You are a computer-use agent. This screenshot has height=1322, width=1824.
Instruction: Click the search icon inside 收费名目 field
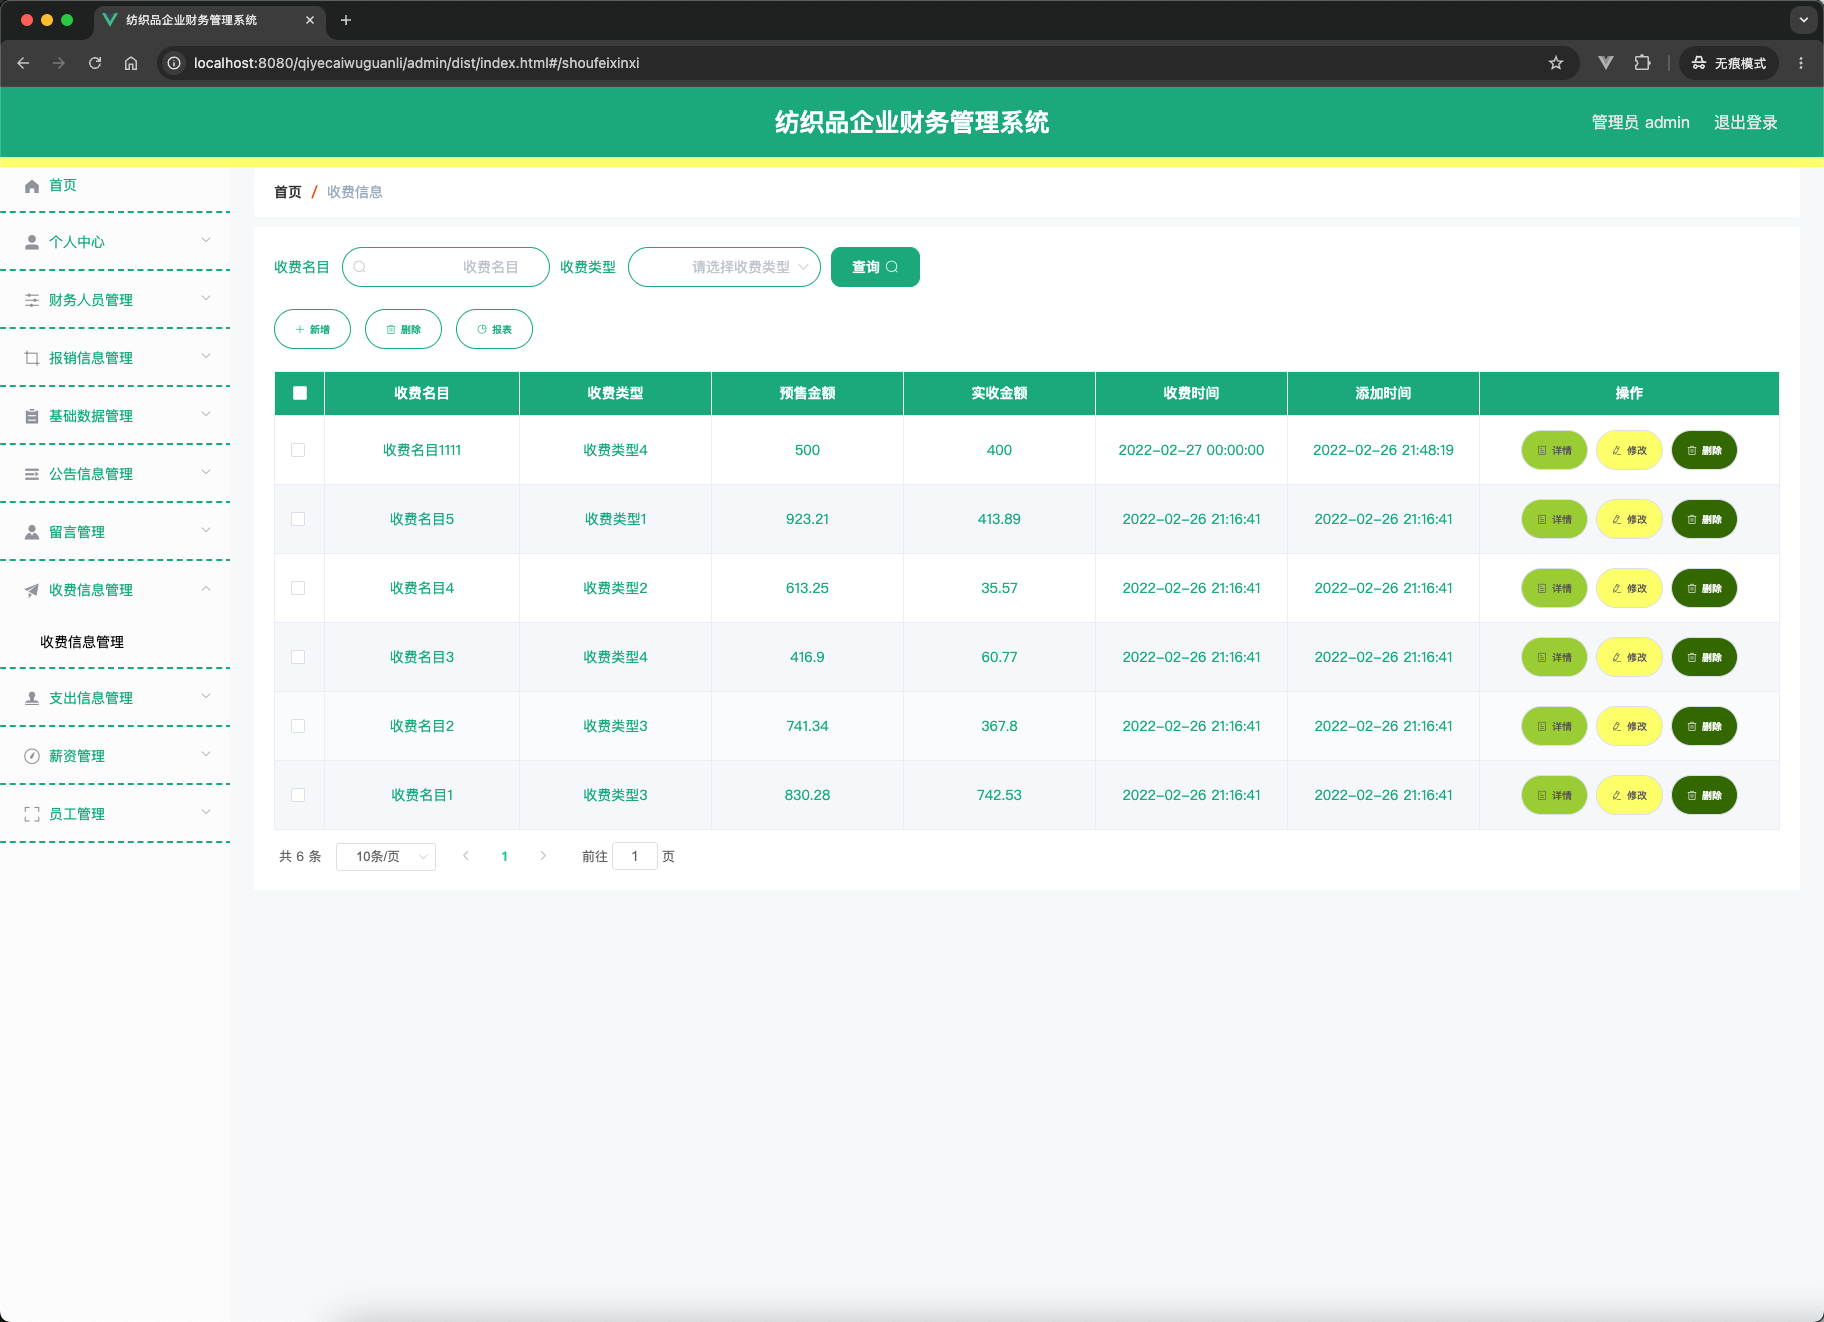click(360, 267)
